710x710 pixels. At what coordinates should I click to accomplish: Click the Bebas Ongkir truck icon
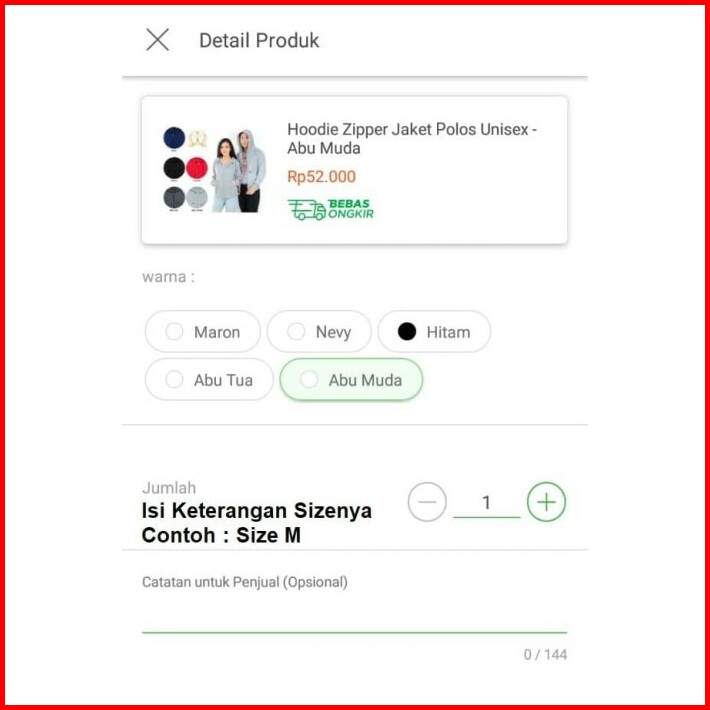pyautogui.click(x=307, y=210)
